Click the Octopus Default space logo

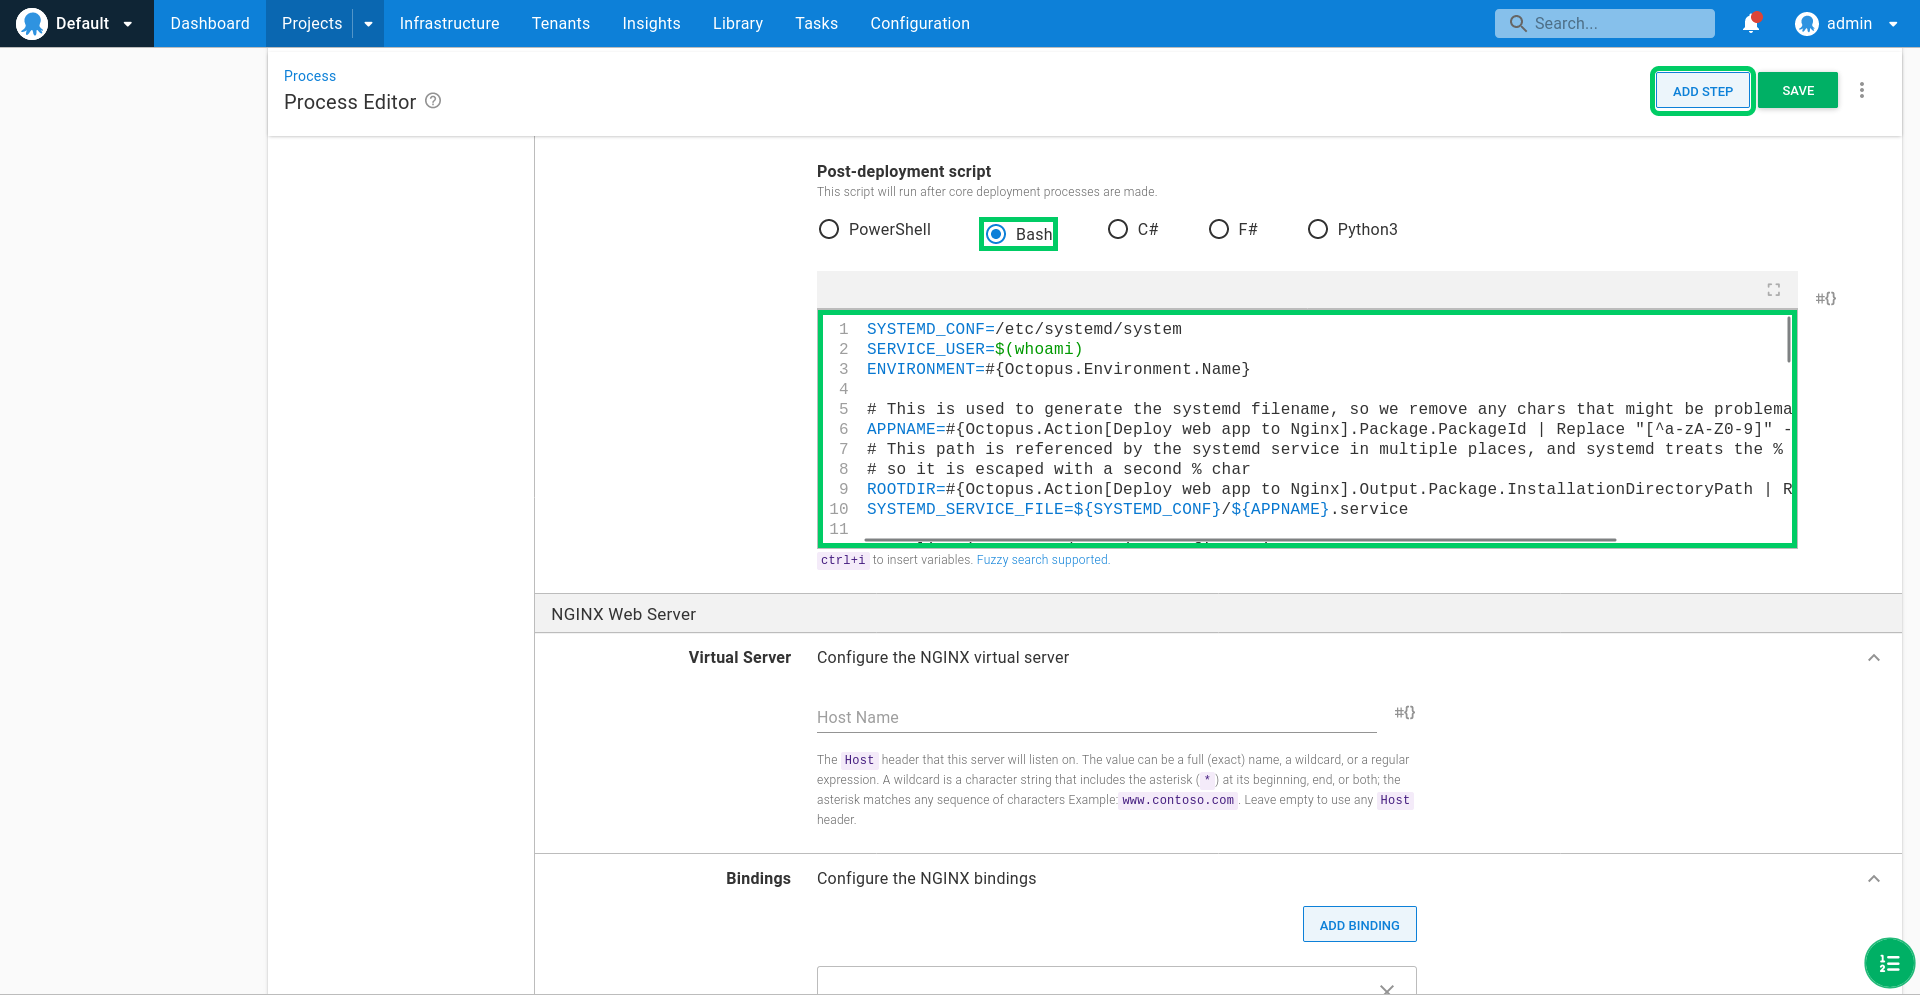pos(32,23)
